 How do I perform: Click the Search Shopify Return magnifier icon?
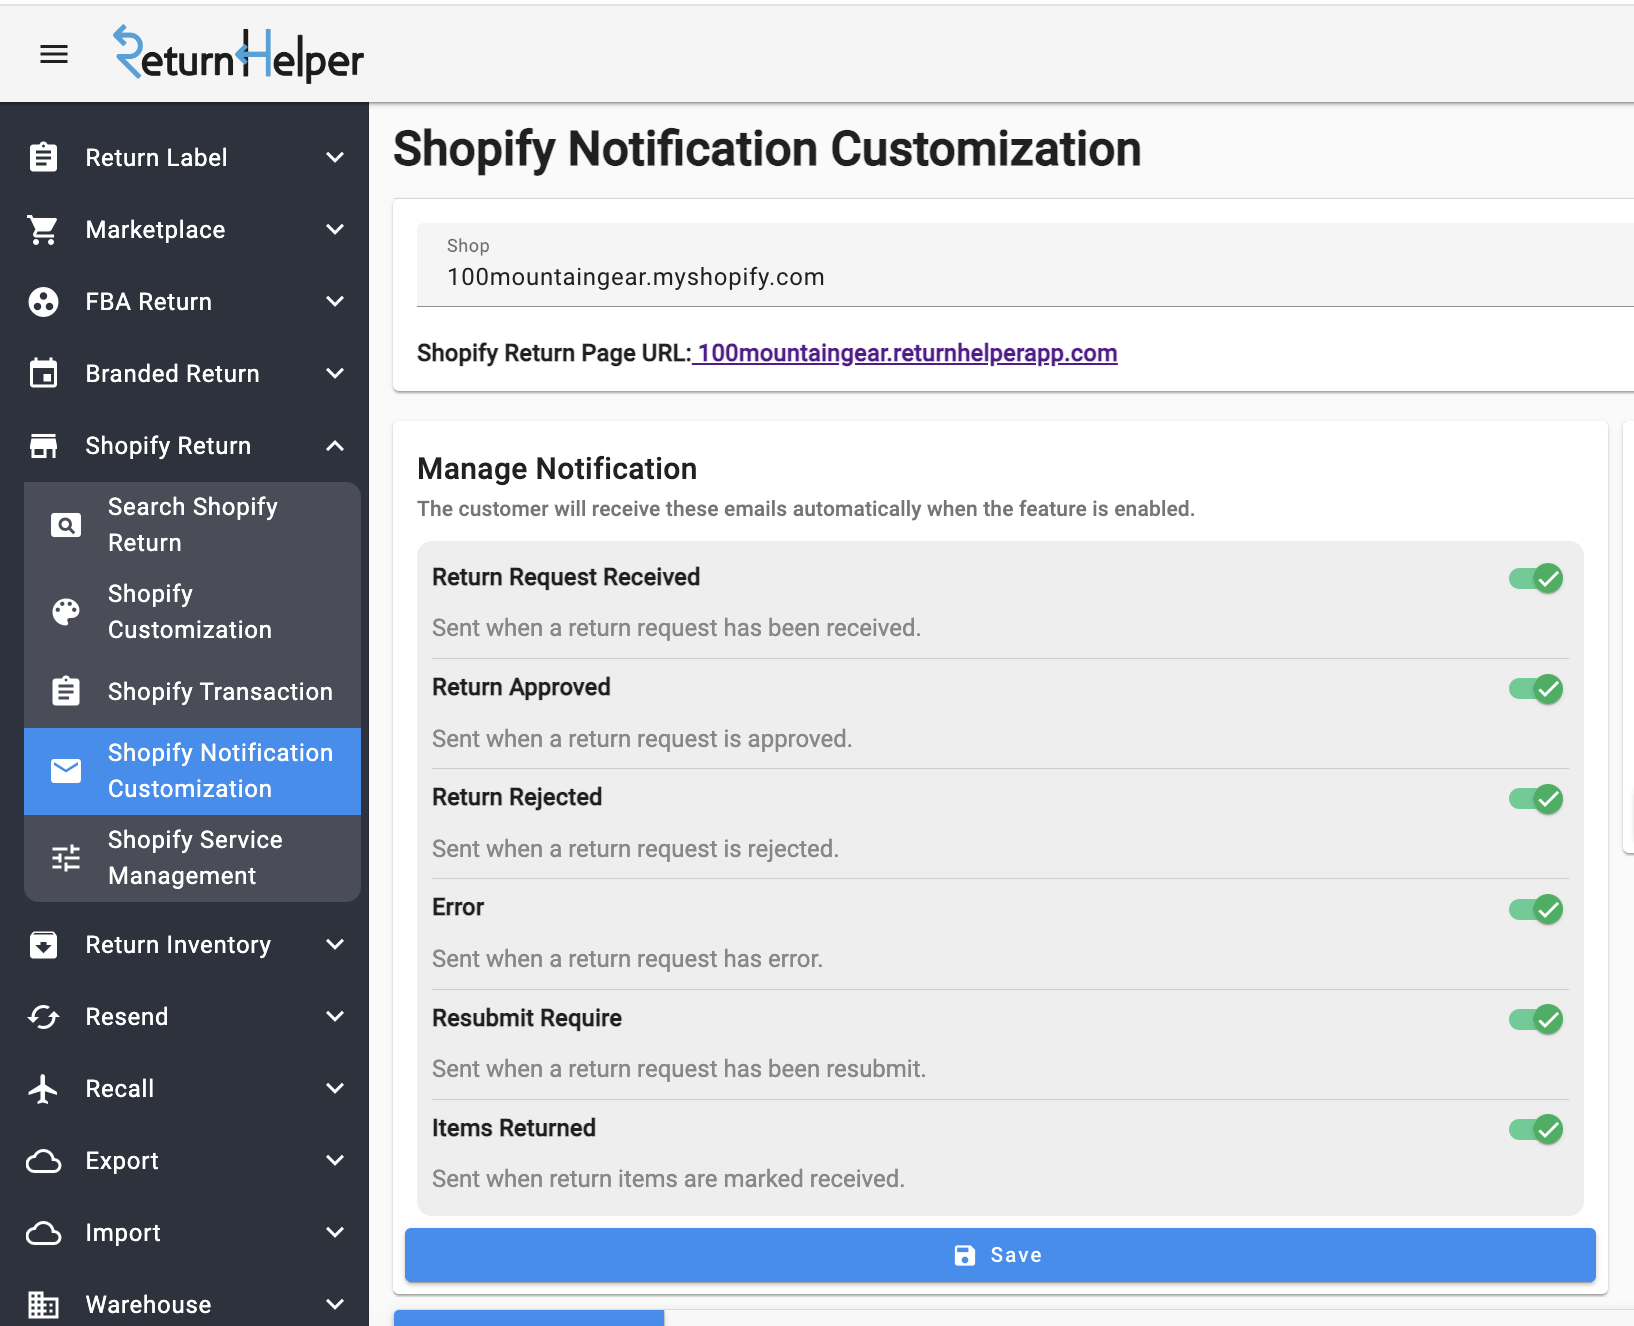click(x=66, y=524)
